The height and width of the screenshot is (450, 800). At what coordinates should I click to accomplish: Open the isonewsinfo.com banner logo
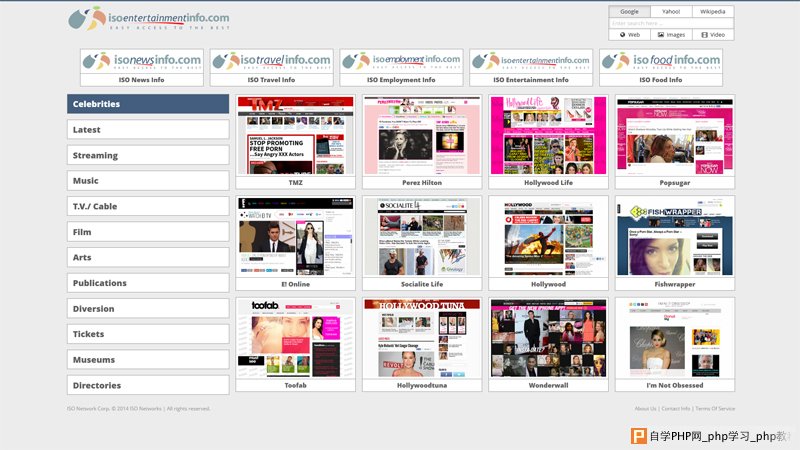tap(142, 61)
